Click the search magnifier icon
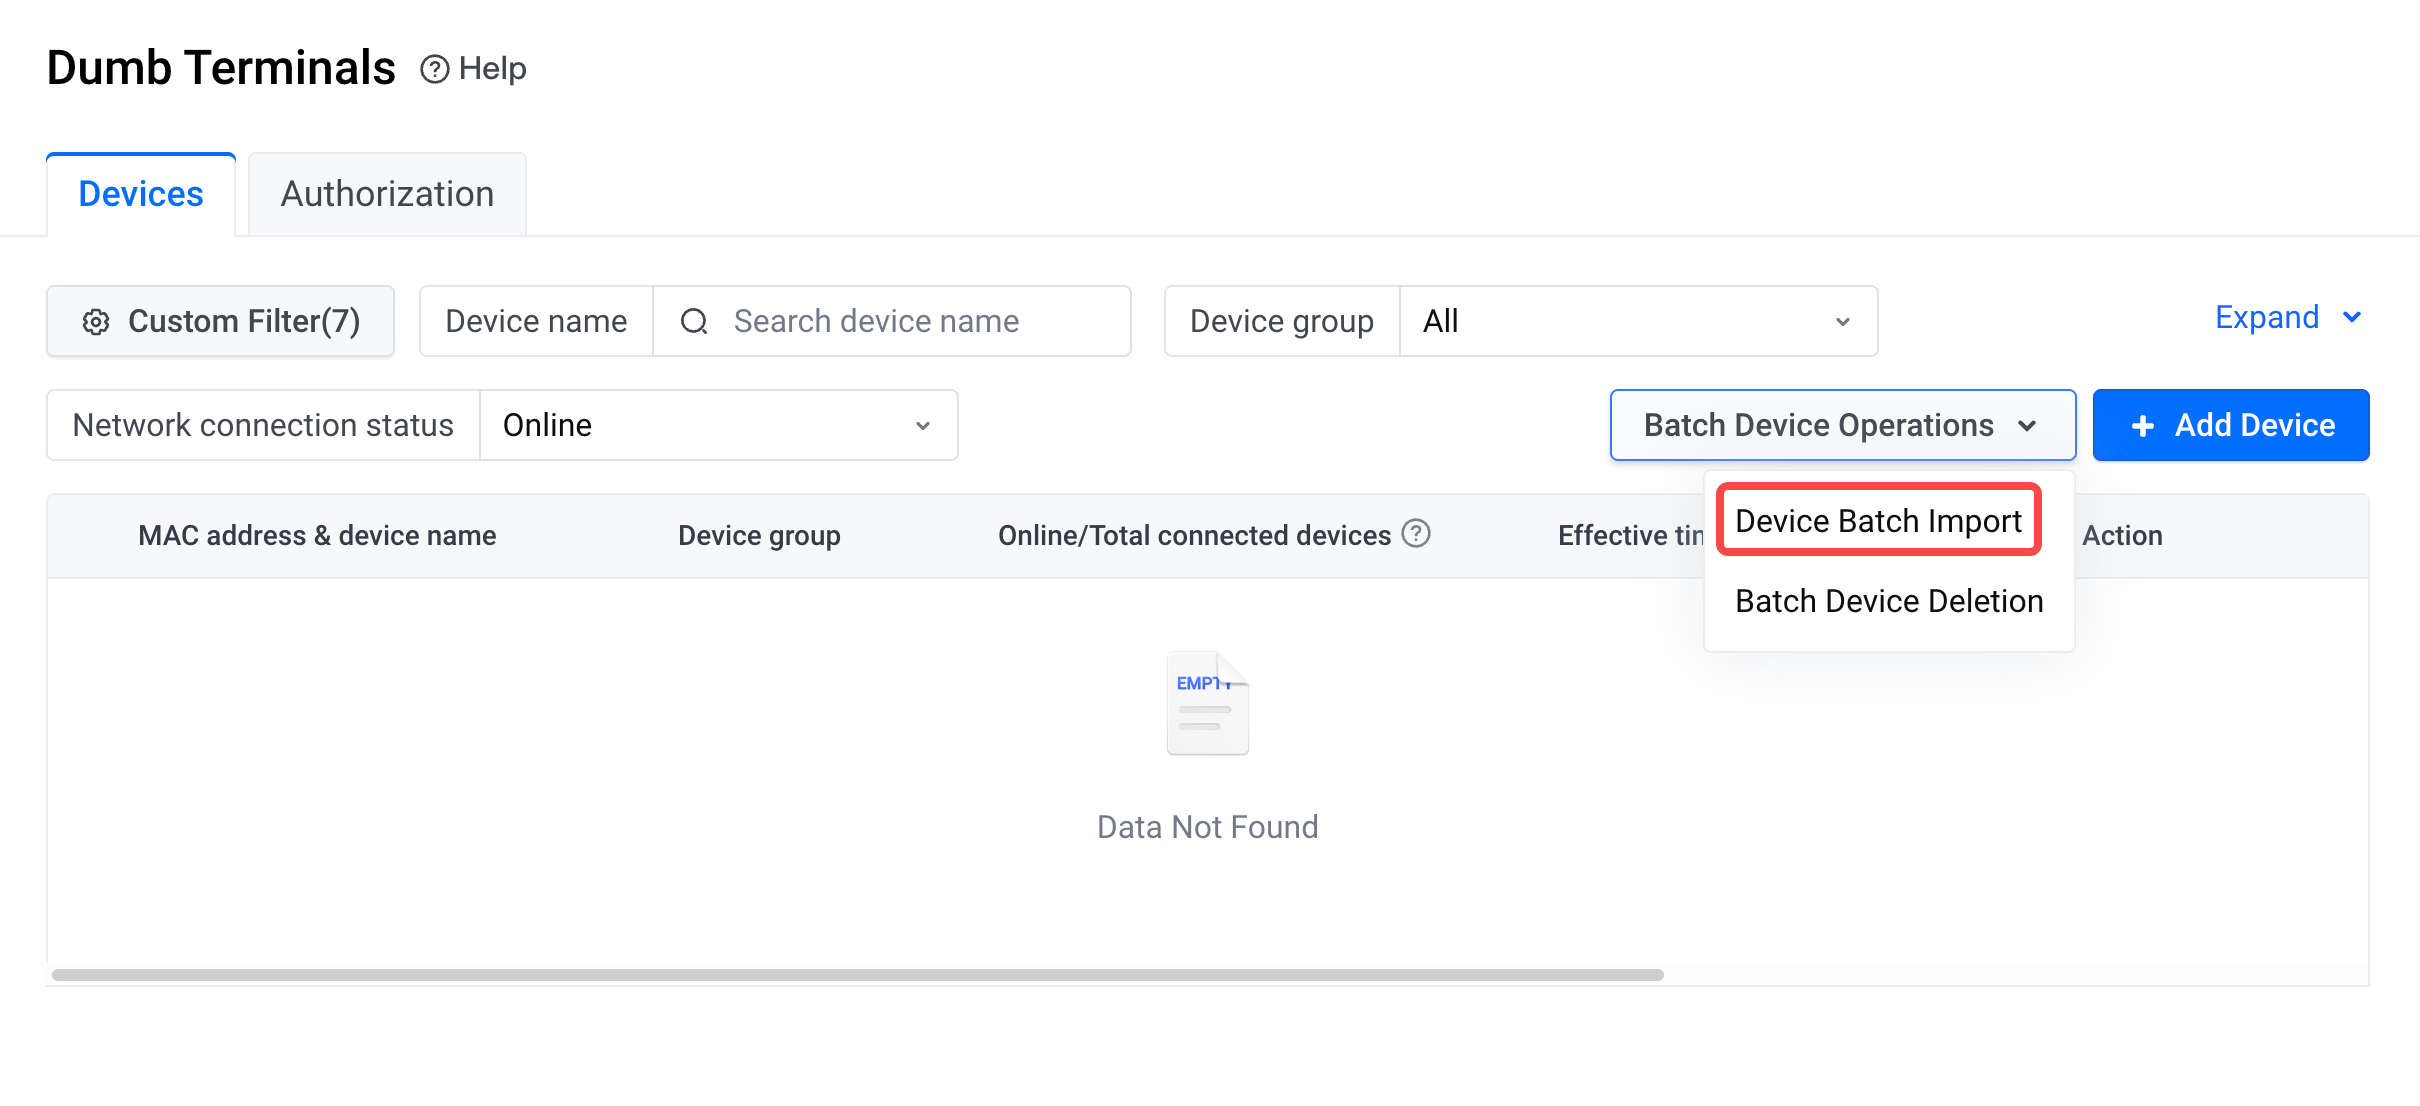Screen dimensions: 2420x1106 tap(694, 322)
